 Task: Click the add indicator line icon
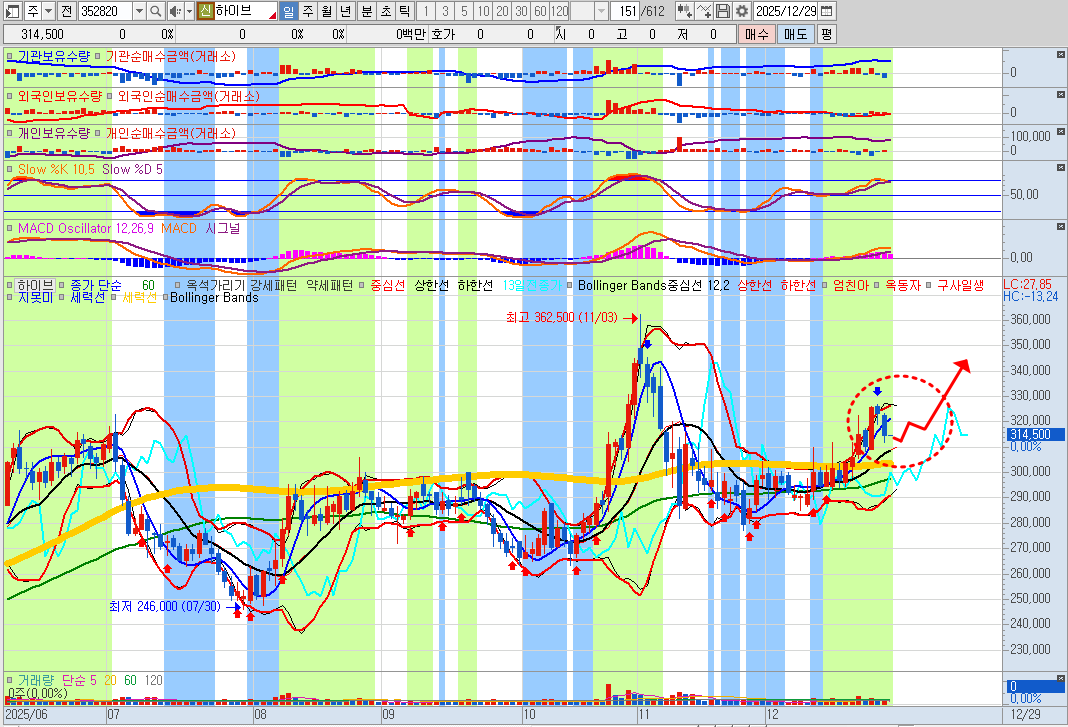703,11
